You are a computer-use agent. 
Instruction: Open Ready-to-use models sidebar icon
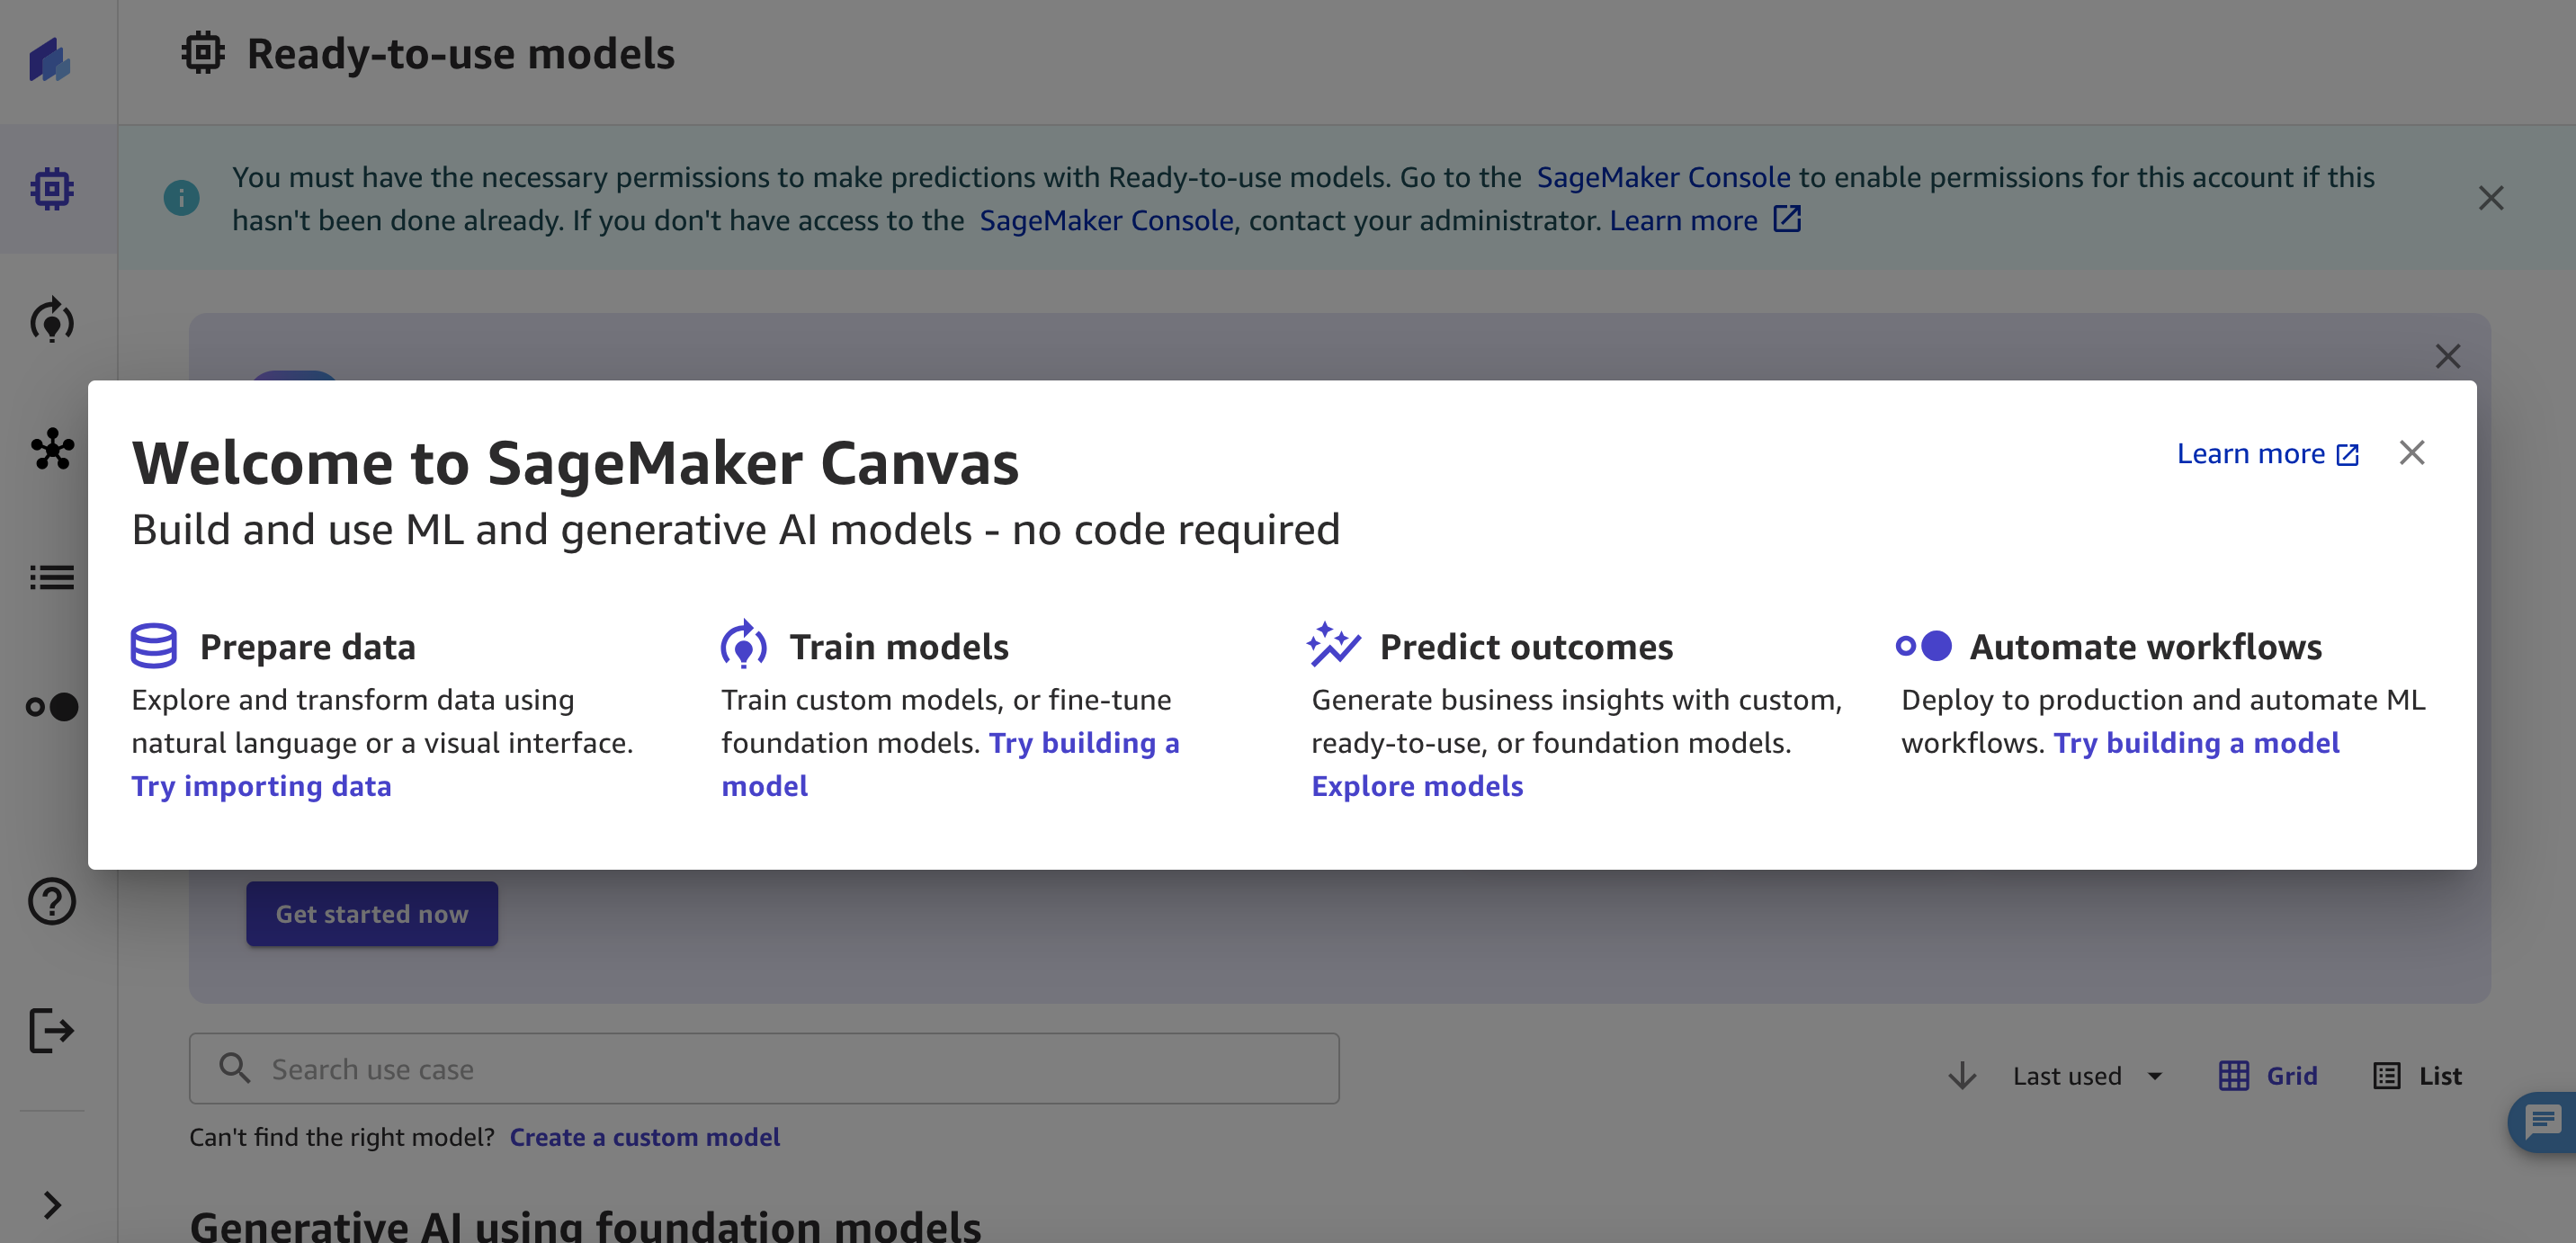point(52,188)
